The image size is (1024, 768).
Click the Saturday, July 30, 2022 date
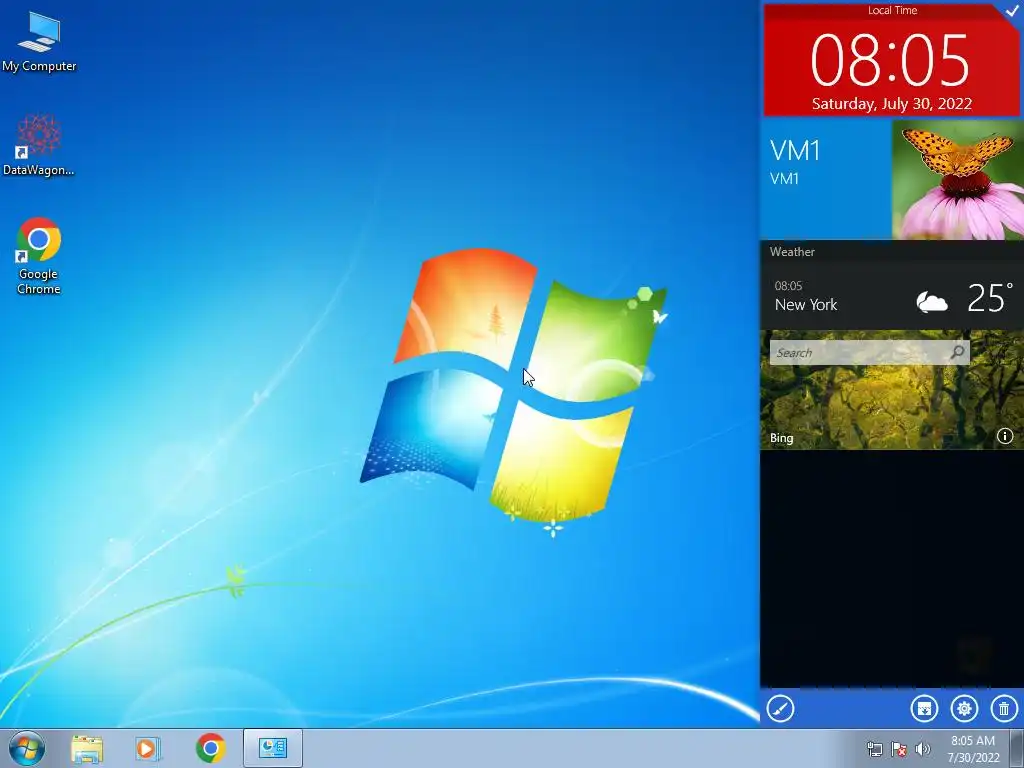click(891, 104)
